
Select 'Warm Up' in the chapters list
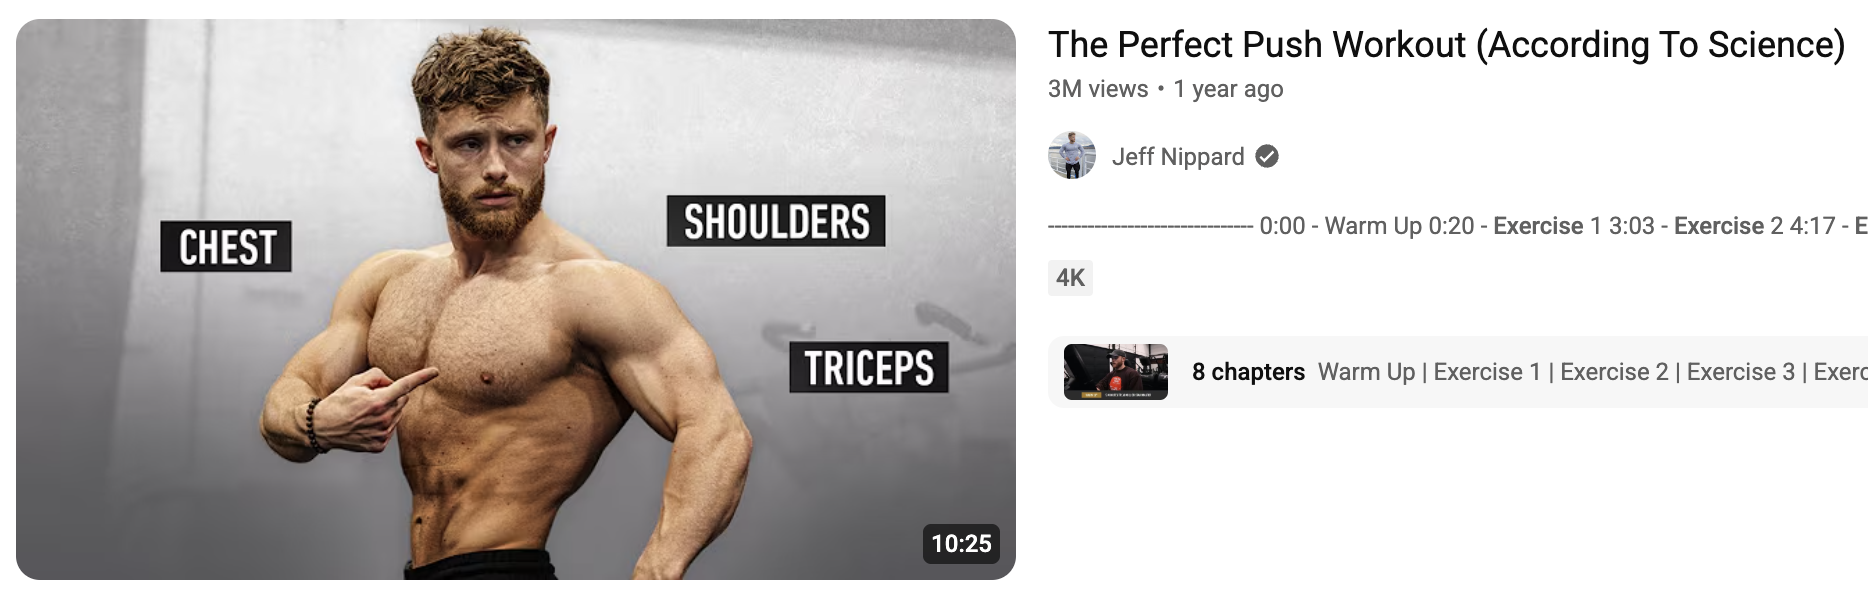click(1366, 372)
